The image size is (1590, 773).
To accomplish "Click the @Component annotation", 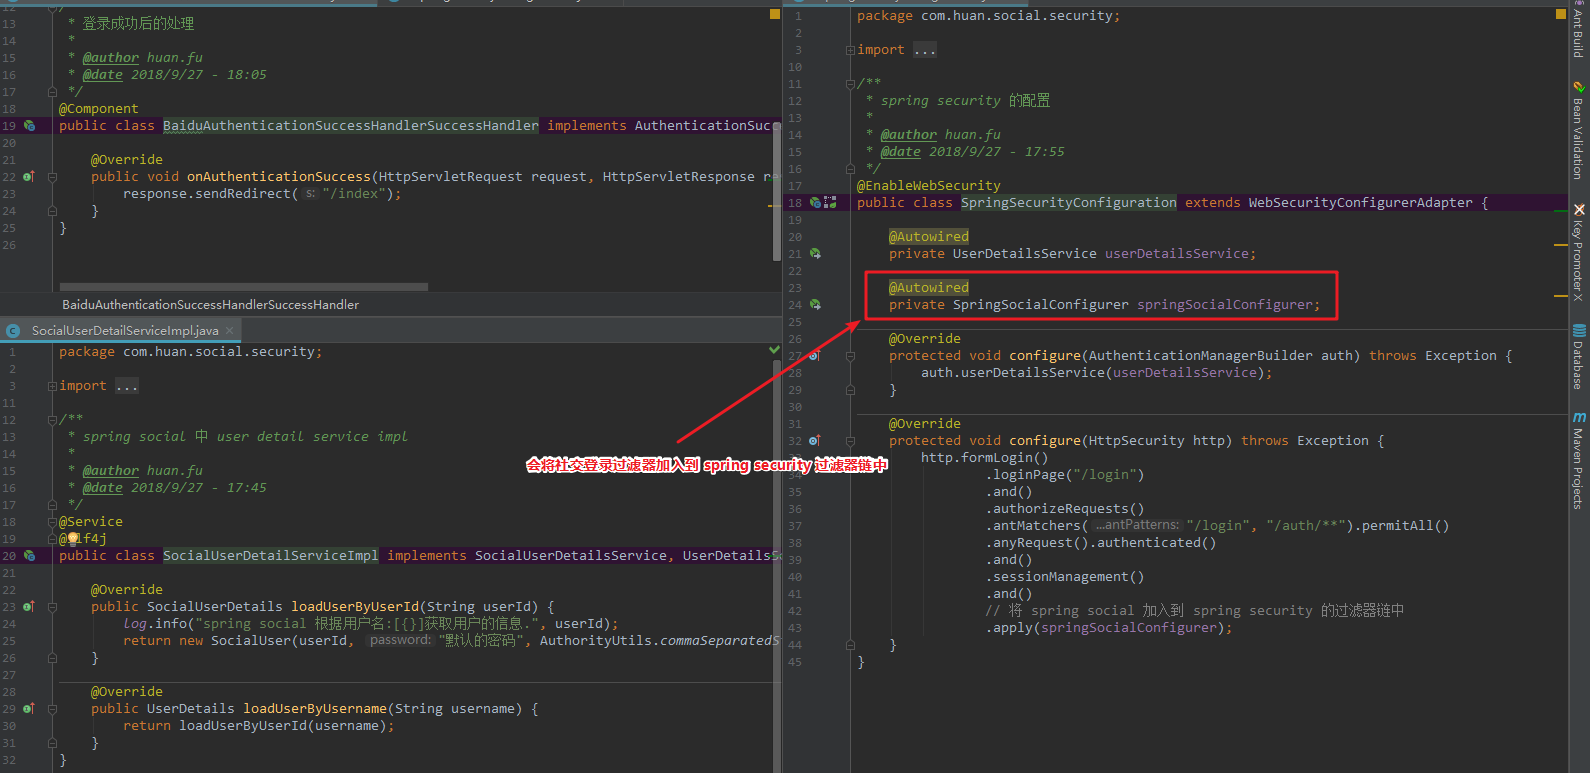I will [99, 109].
